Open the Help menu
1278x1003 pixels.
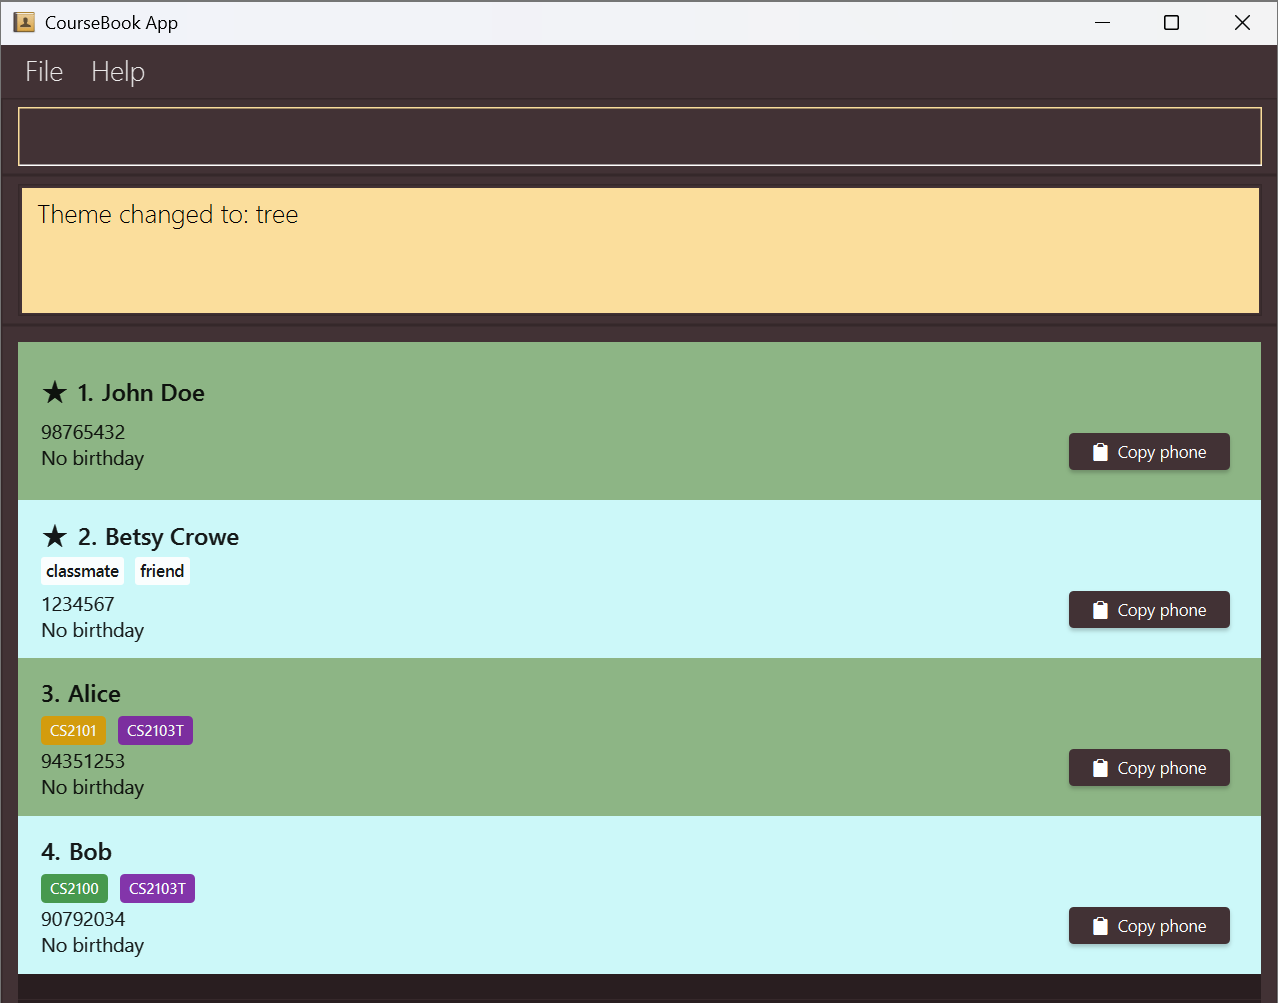click(x=118, y=72)
